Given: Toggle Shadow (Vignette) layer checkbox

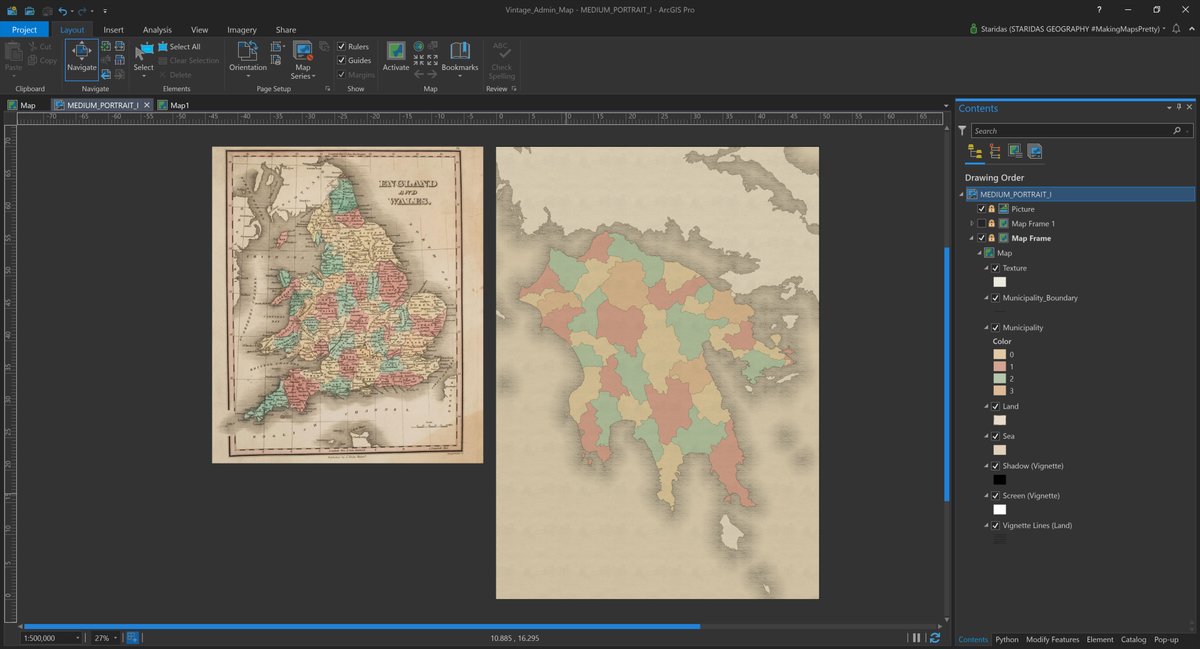Looking at the screenshot, I should click(x=996, y=466).
